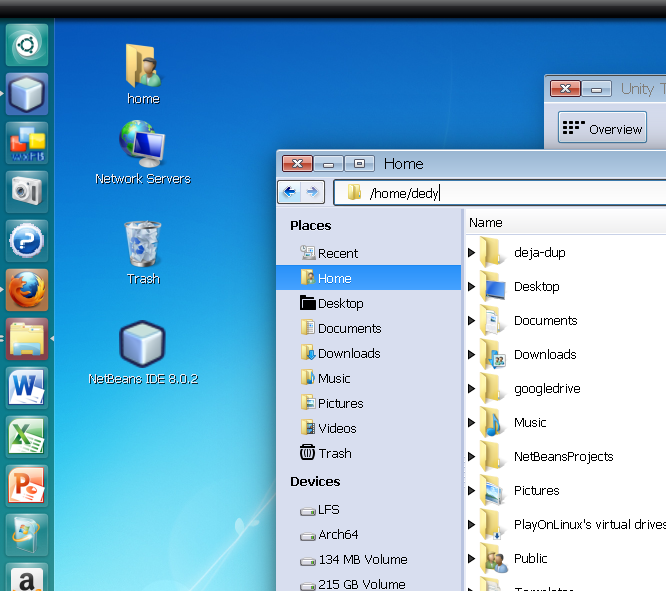Launch PowerPoint from the dock
The image size is (666, 591).
[x=27, y=486]
